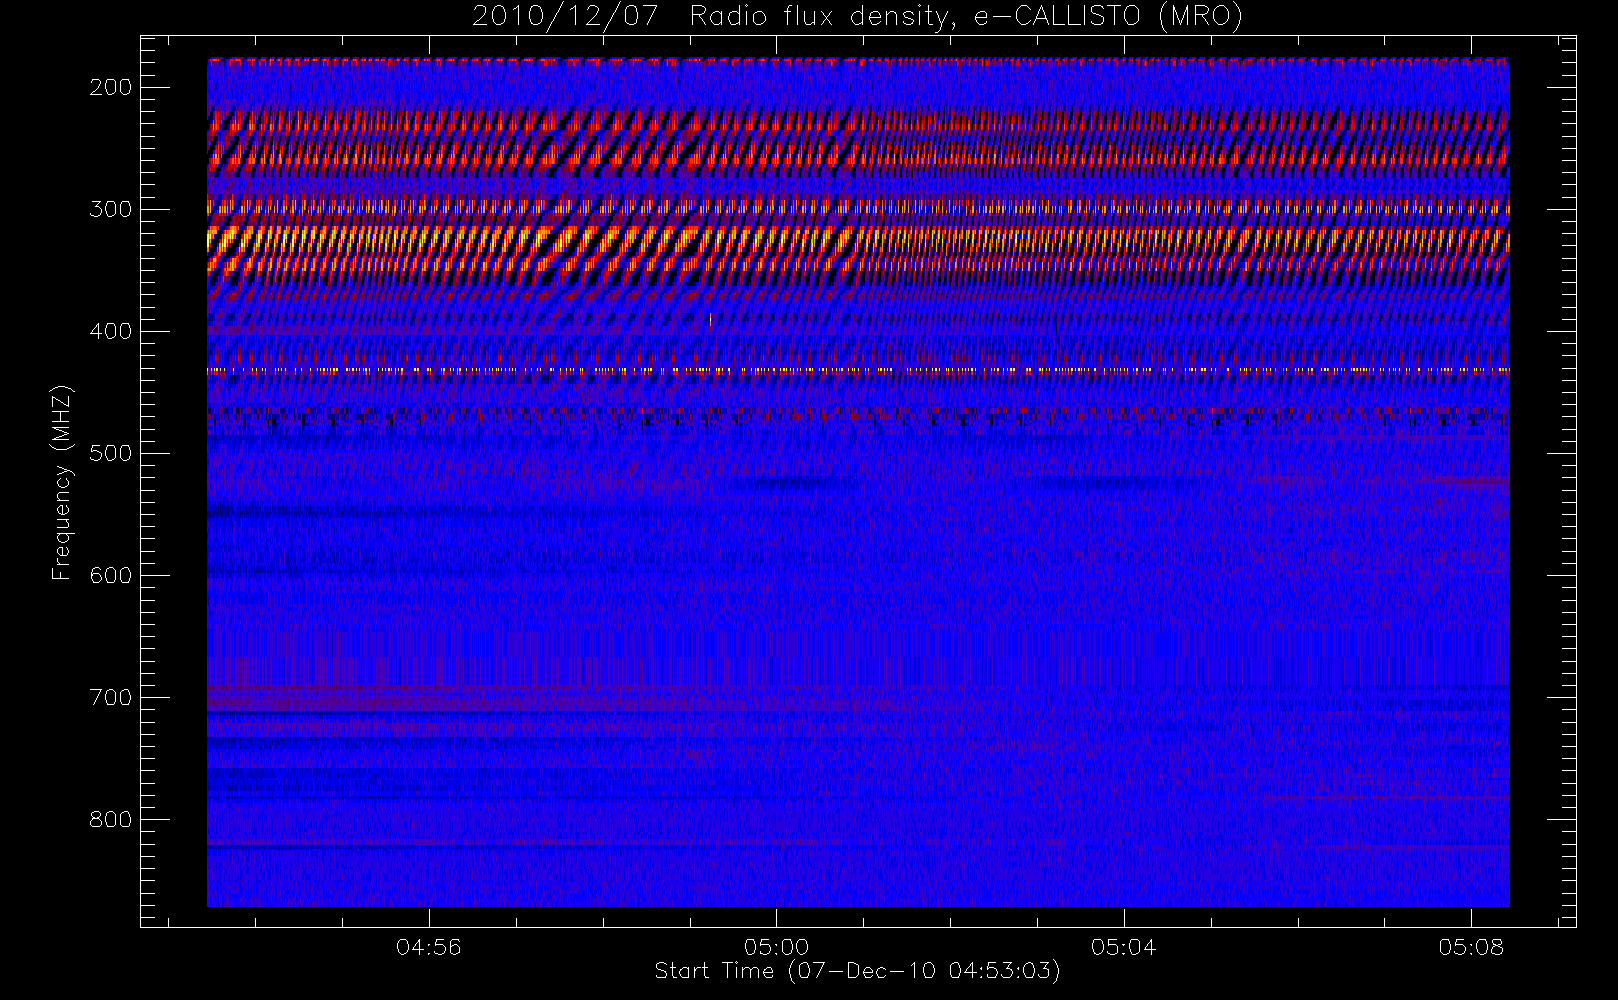Click the 'Frequency (MHz)' axis label
Screen dimensions: 1618x1000
62,482
